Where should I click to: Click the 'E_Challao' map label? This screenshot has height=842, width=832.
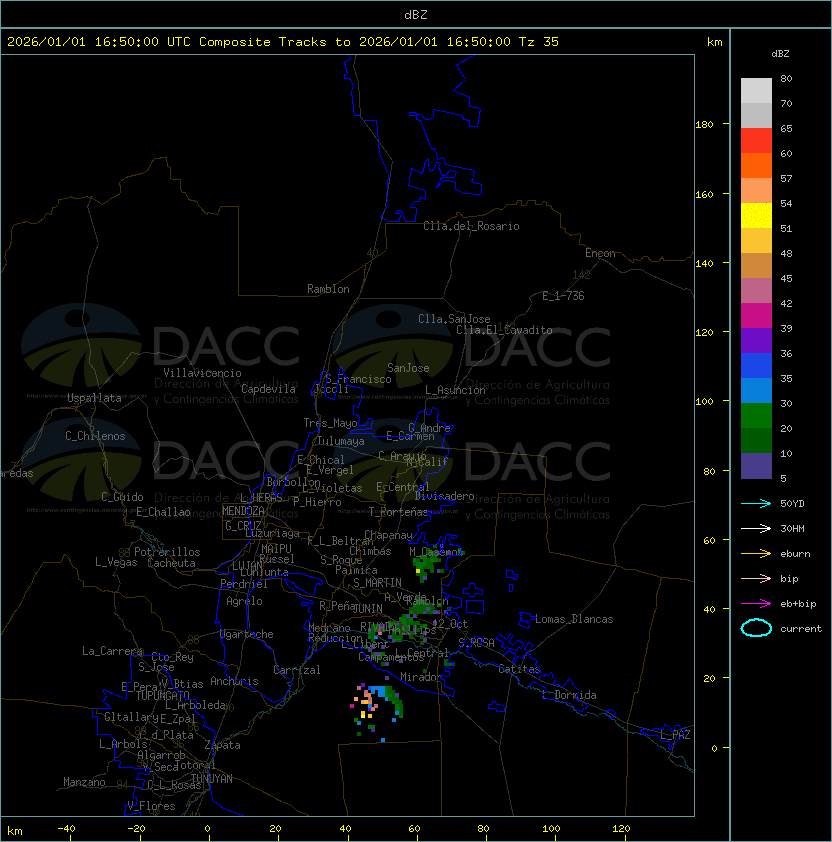click(x=163, y=512)
